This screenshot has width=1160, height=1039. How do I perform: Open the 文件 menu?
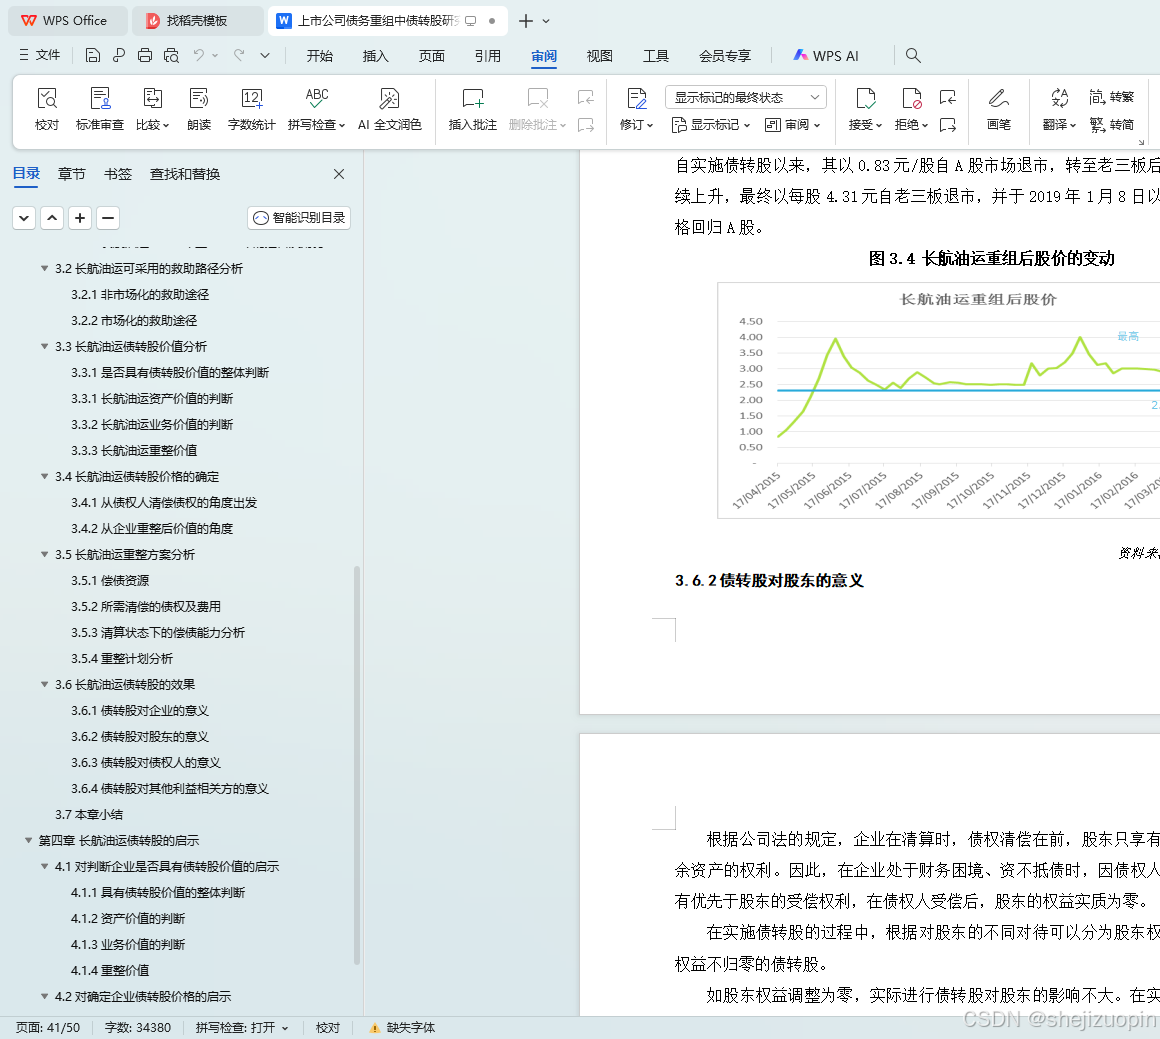pyautogui.click(x=39, y=55)
